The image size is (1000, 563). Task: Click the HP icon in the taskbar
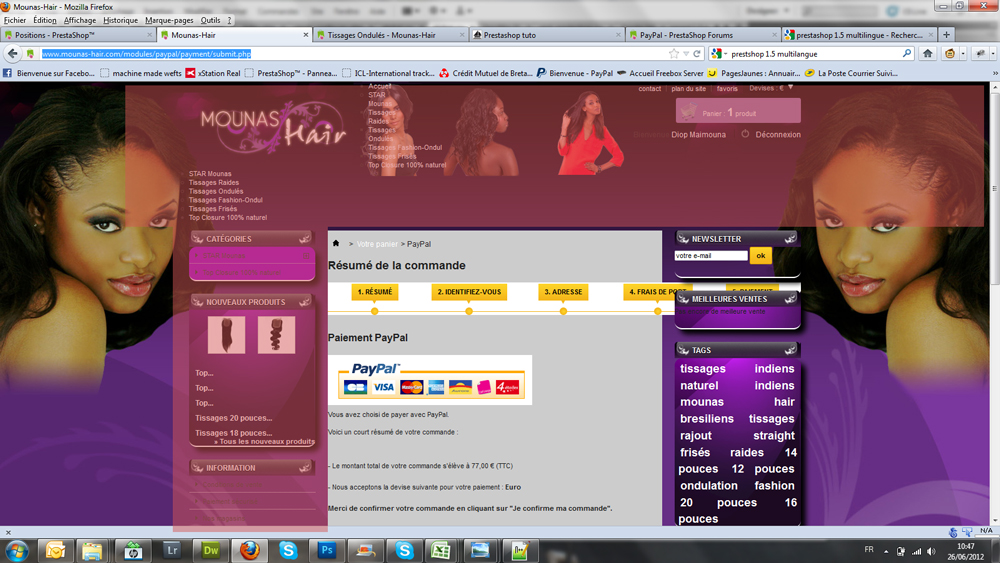(x=133, y=550)
